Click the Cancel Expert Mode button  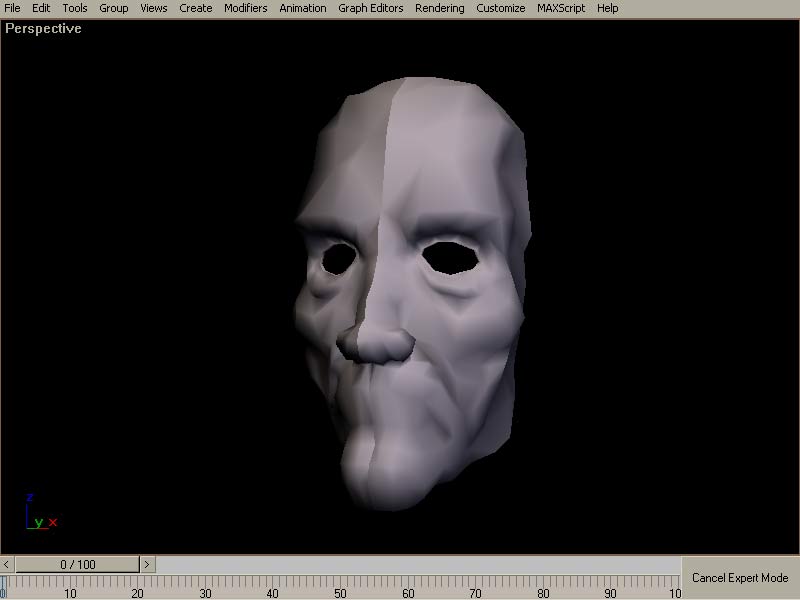(x=740, y=578)
